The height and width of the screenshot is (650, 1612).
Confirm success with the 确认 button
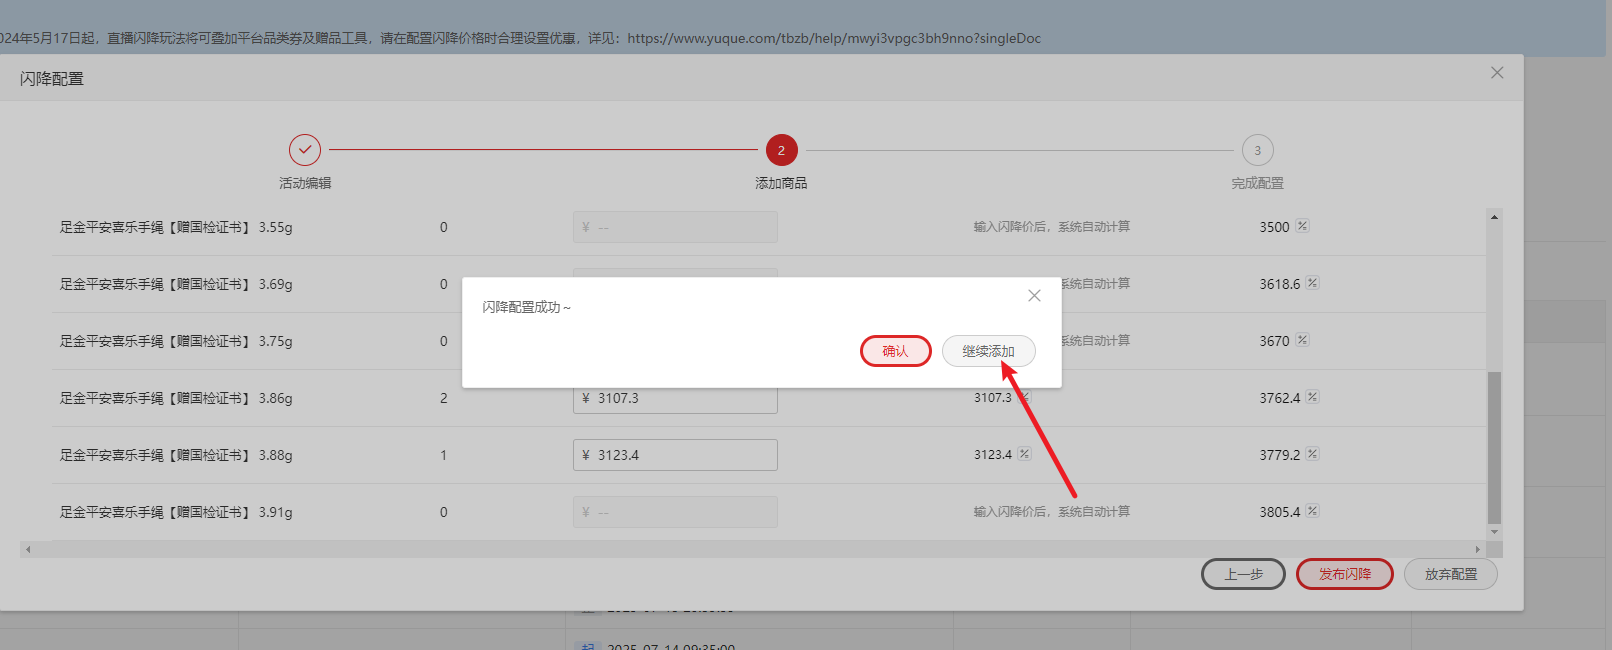coord(895,351)
